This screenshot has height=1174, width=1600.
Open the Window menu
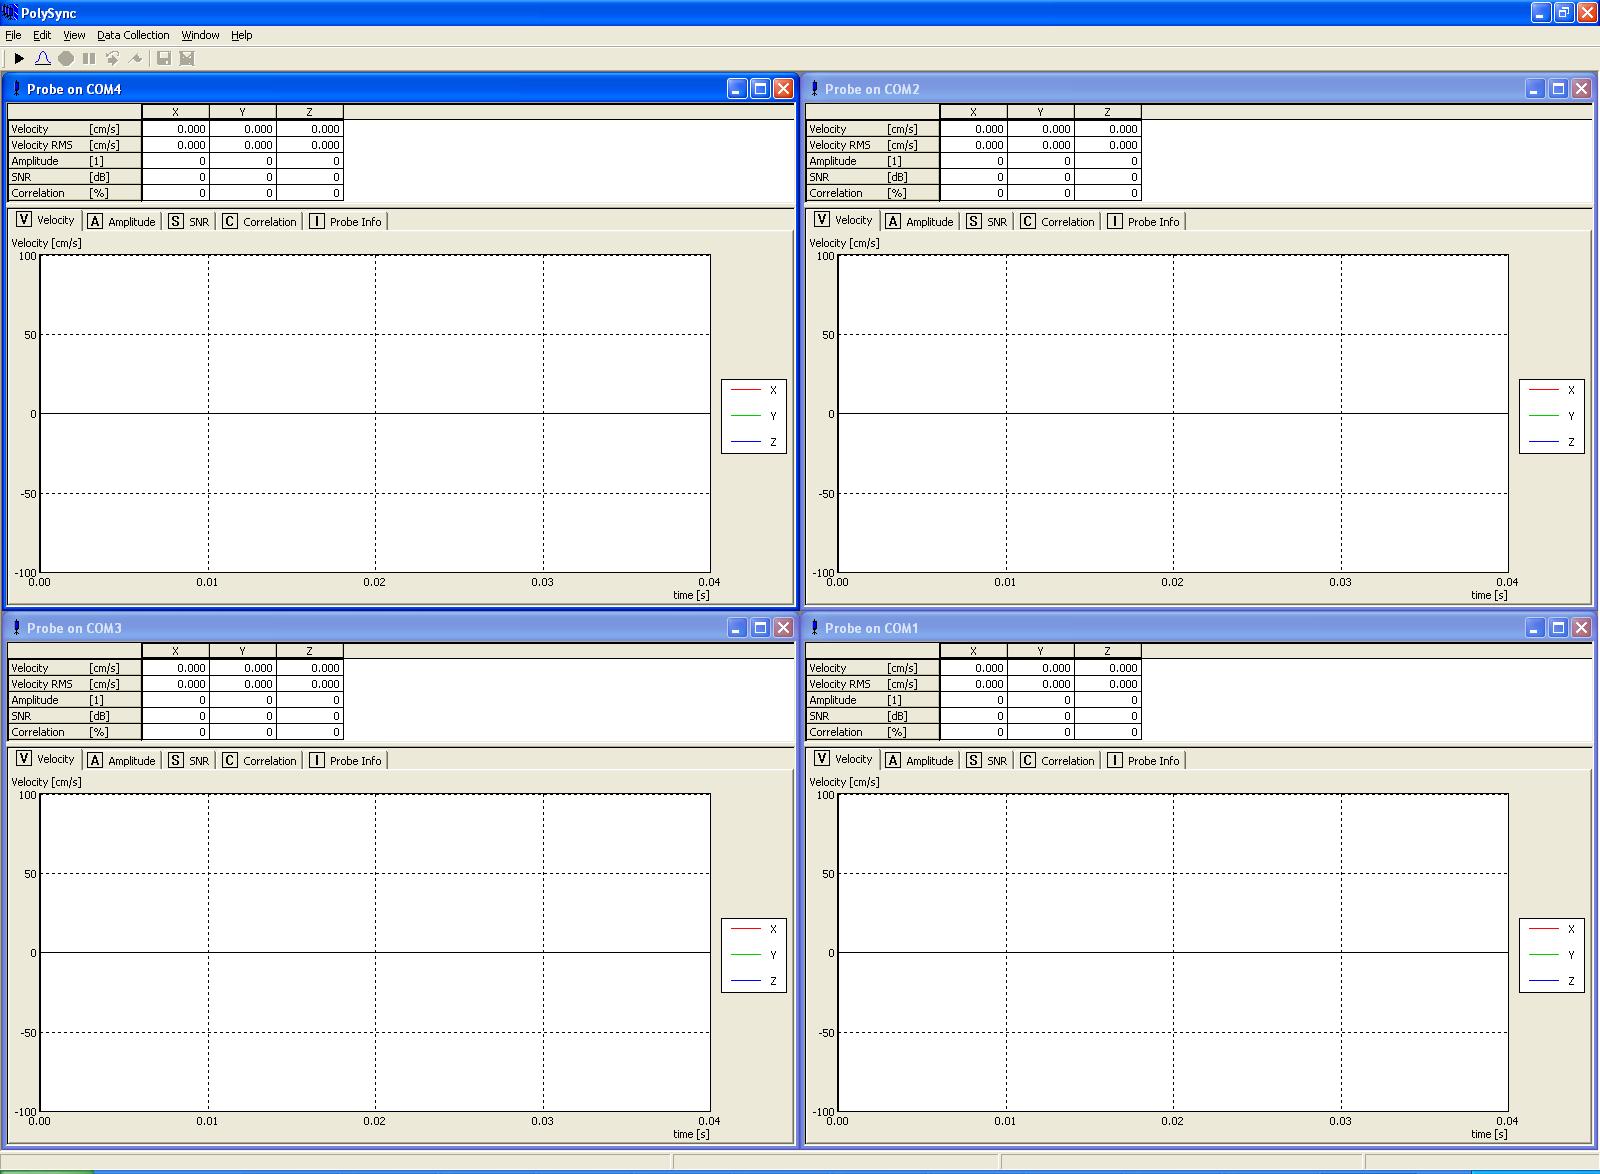pyautogui.click(x=200, y=35)
